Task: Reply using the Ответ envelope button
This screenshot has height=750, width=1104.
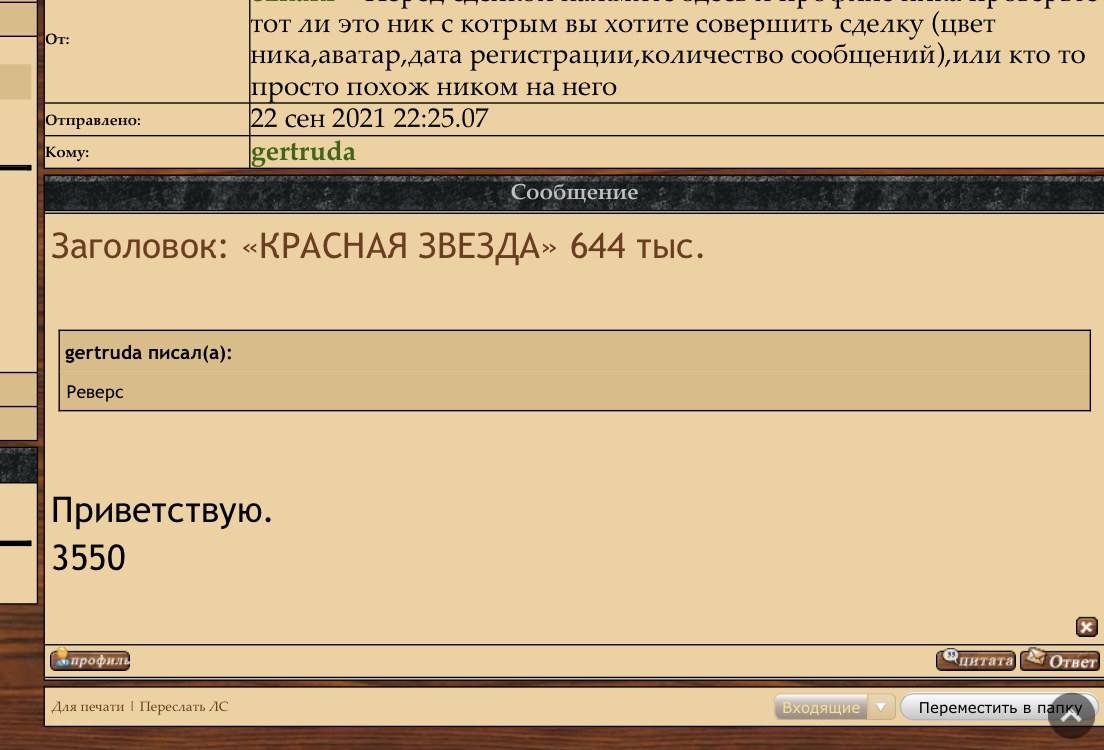Action: (x=1060, y=660)
